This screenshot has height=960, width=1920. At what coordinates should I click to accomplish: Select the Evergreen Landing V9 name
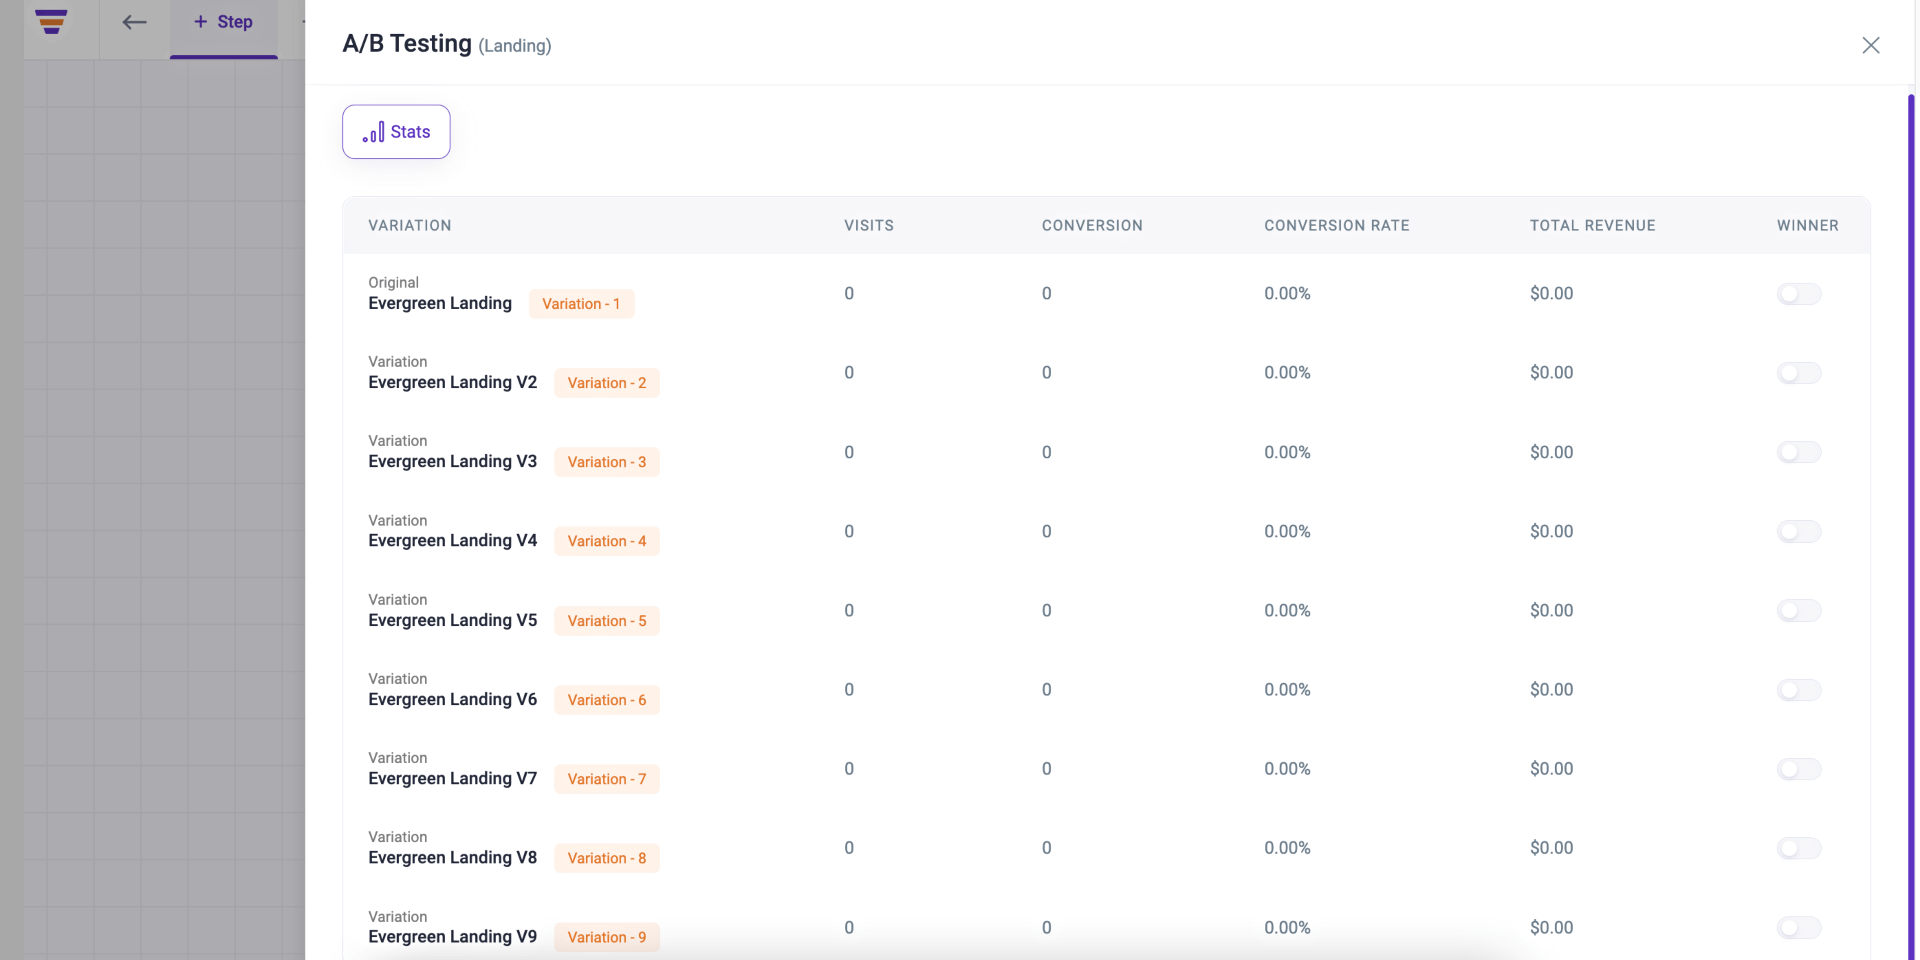coord(453,936)
